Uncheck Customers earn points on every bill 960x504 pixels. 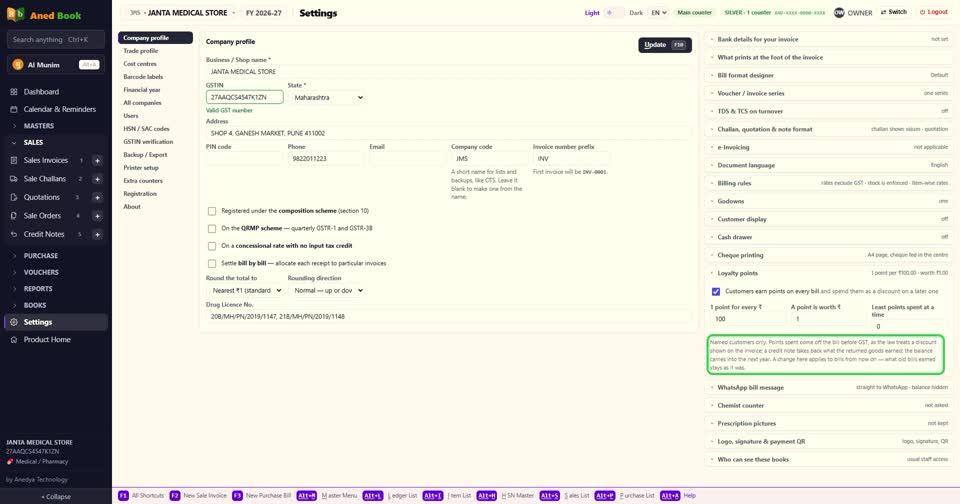[716, 291]
